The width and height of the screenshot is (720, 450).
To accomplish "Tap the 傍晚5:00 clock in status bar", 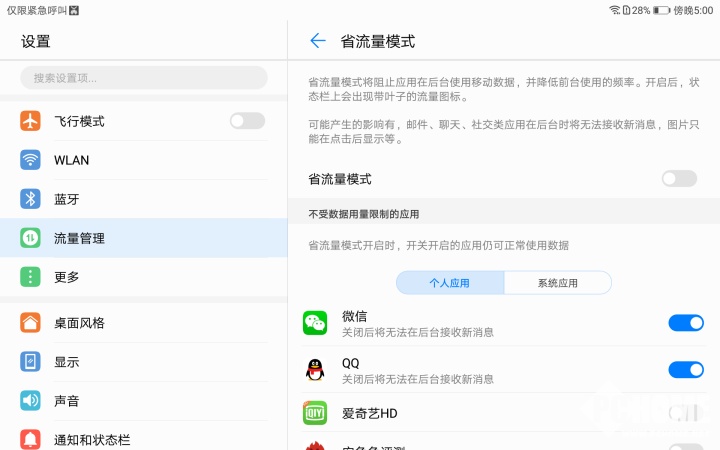I will coord(693,10).
